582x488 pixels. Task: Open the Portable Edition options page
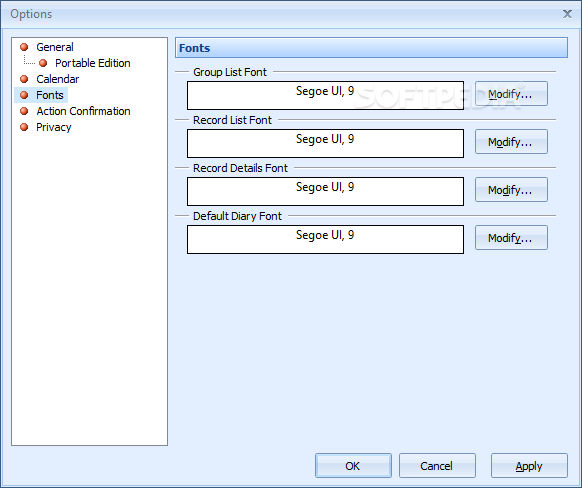tap(93, 63)
